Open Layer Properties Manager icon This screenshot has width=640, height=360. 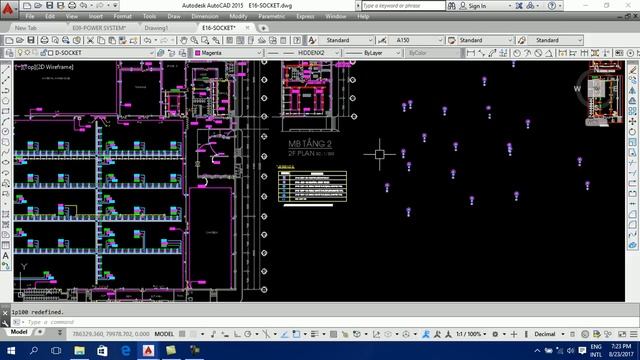tap(9, 53)
